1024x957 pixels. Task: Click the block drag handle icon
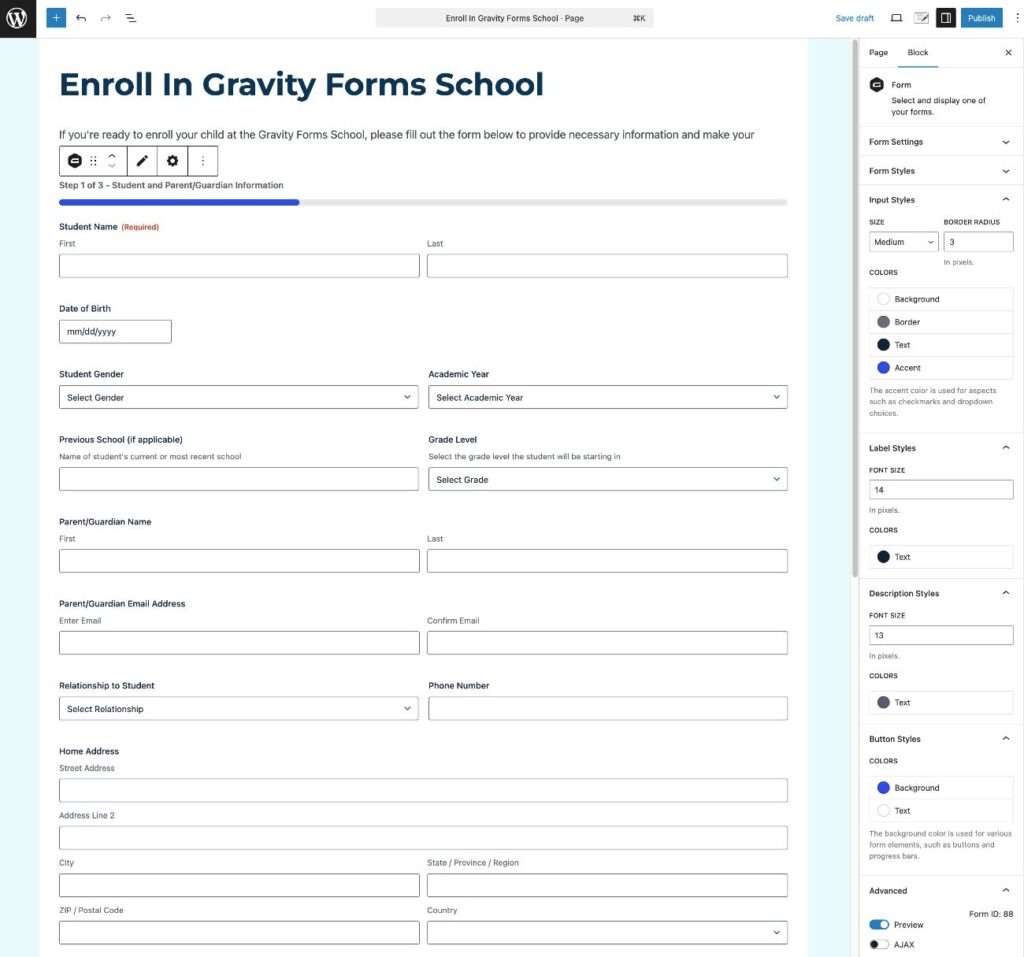93,161
